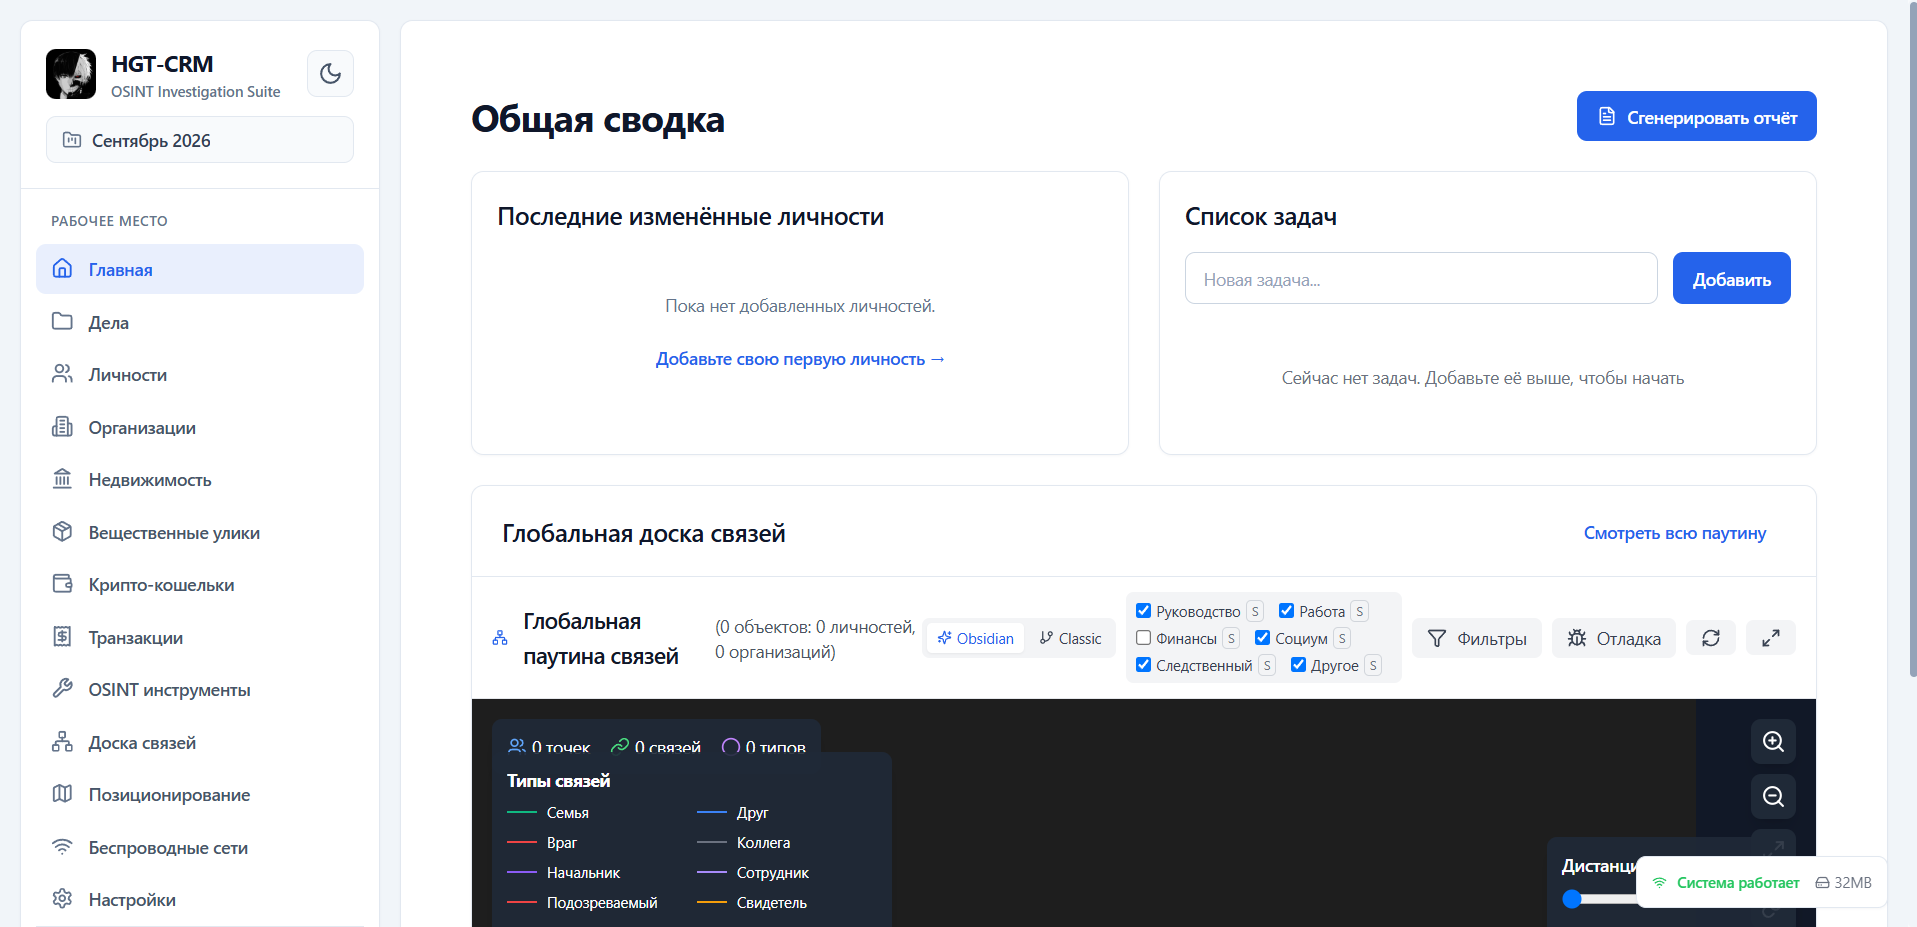Image resolution: width=1917 pixels, height=927 pixels.
Task: Click the S badge next to Социум
Action: pos(1342,638)
